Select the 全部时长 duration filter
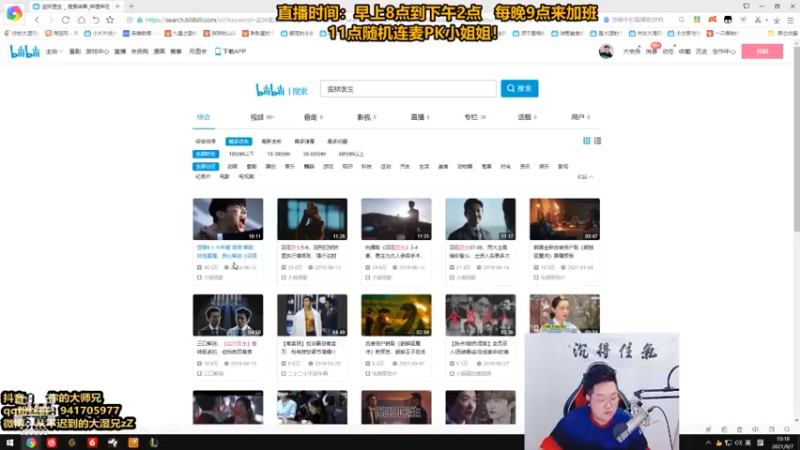 206,154
